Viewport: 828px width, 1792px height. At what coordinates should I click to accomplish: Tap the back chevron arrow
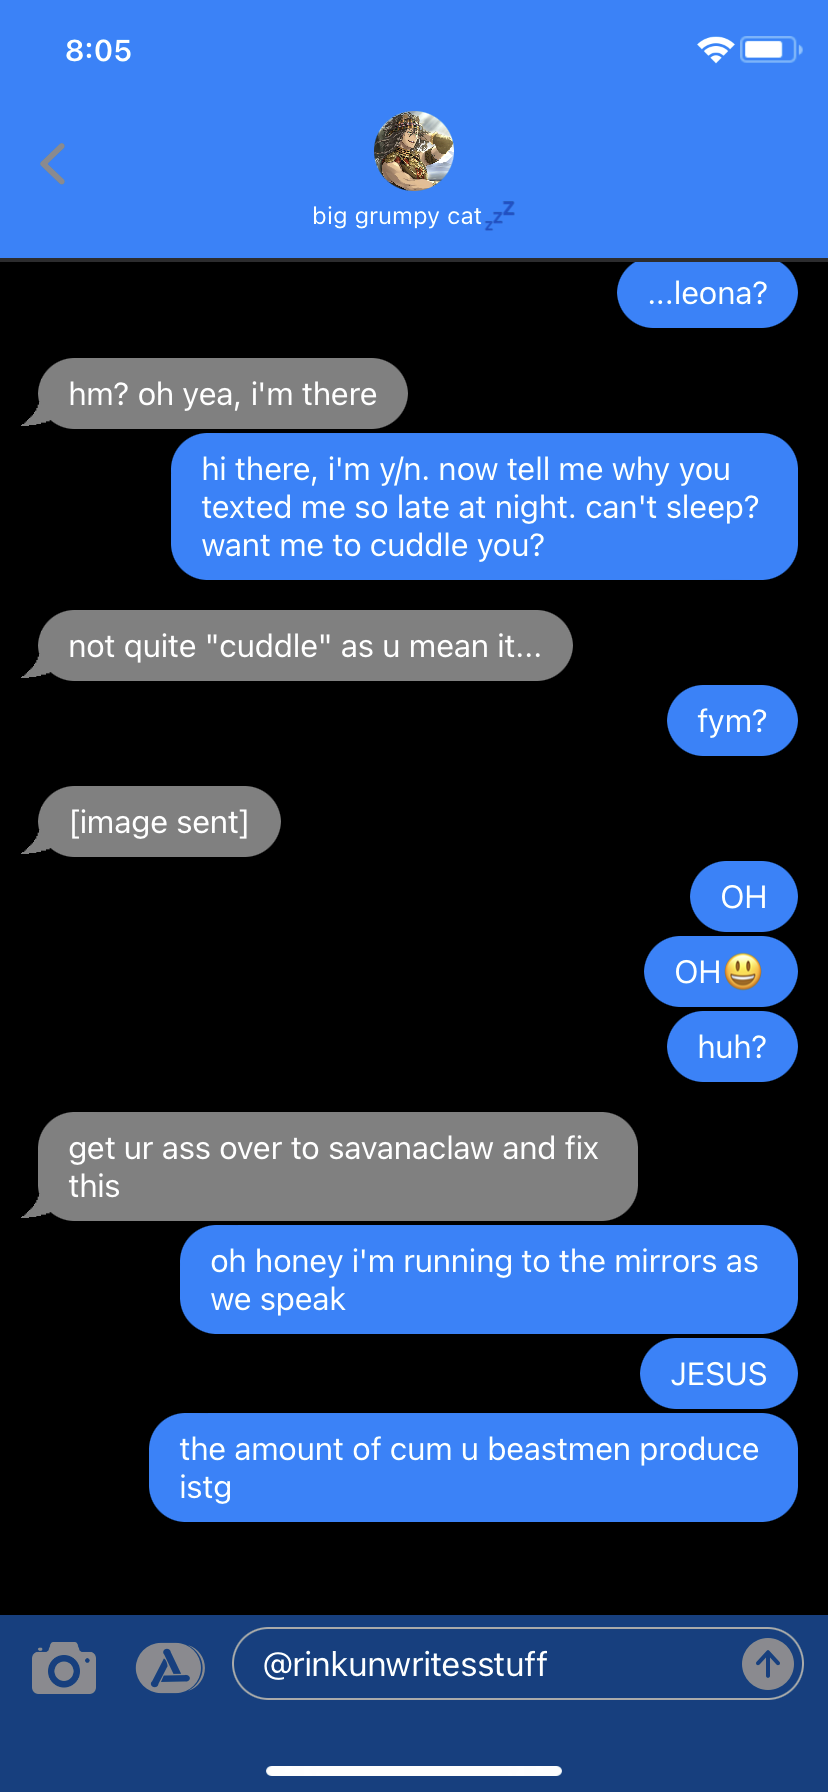[53, 164]
